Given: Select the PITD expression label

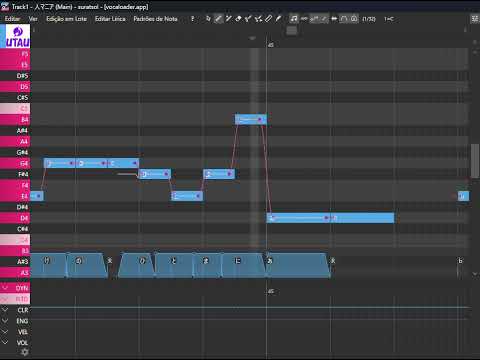Looking at the screenshot, I should point(22,299).
